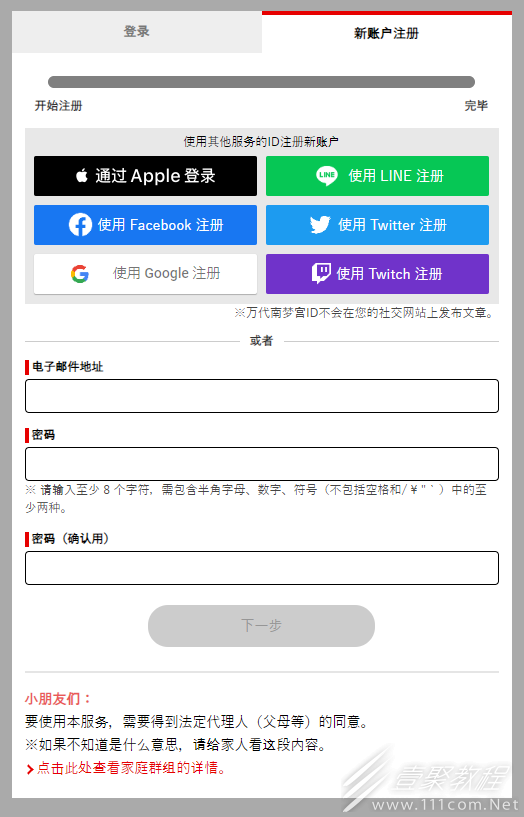Click the 下一步 button

coord(261,626)
